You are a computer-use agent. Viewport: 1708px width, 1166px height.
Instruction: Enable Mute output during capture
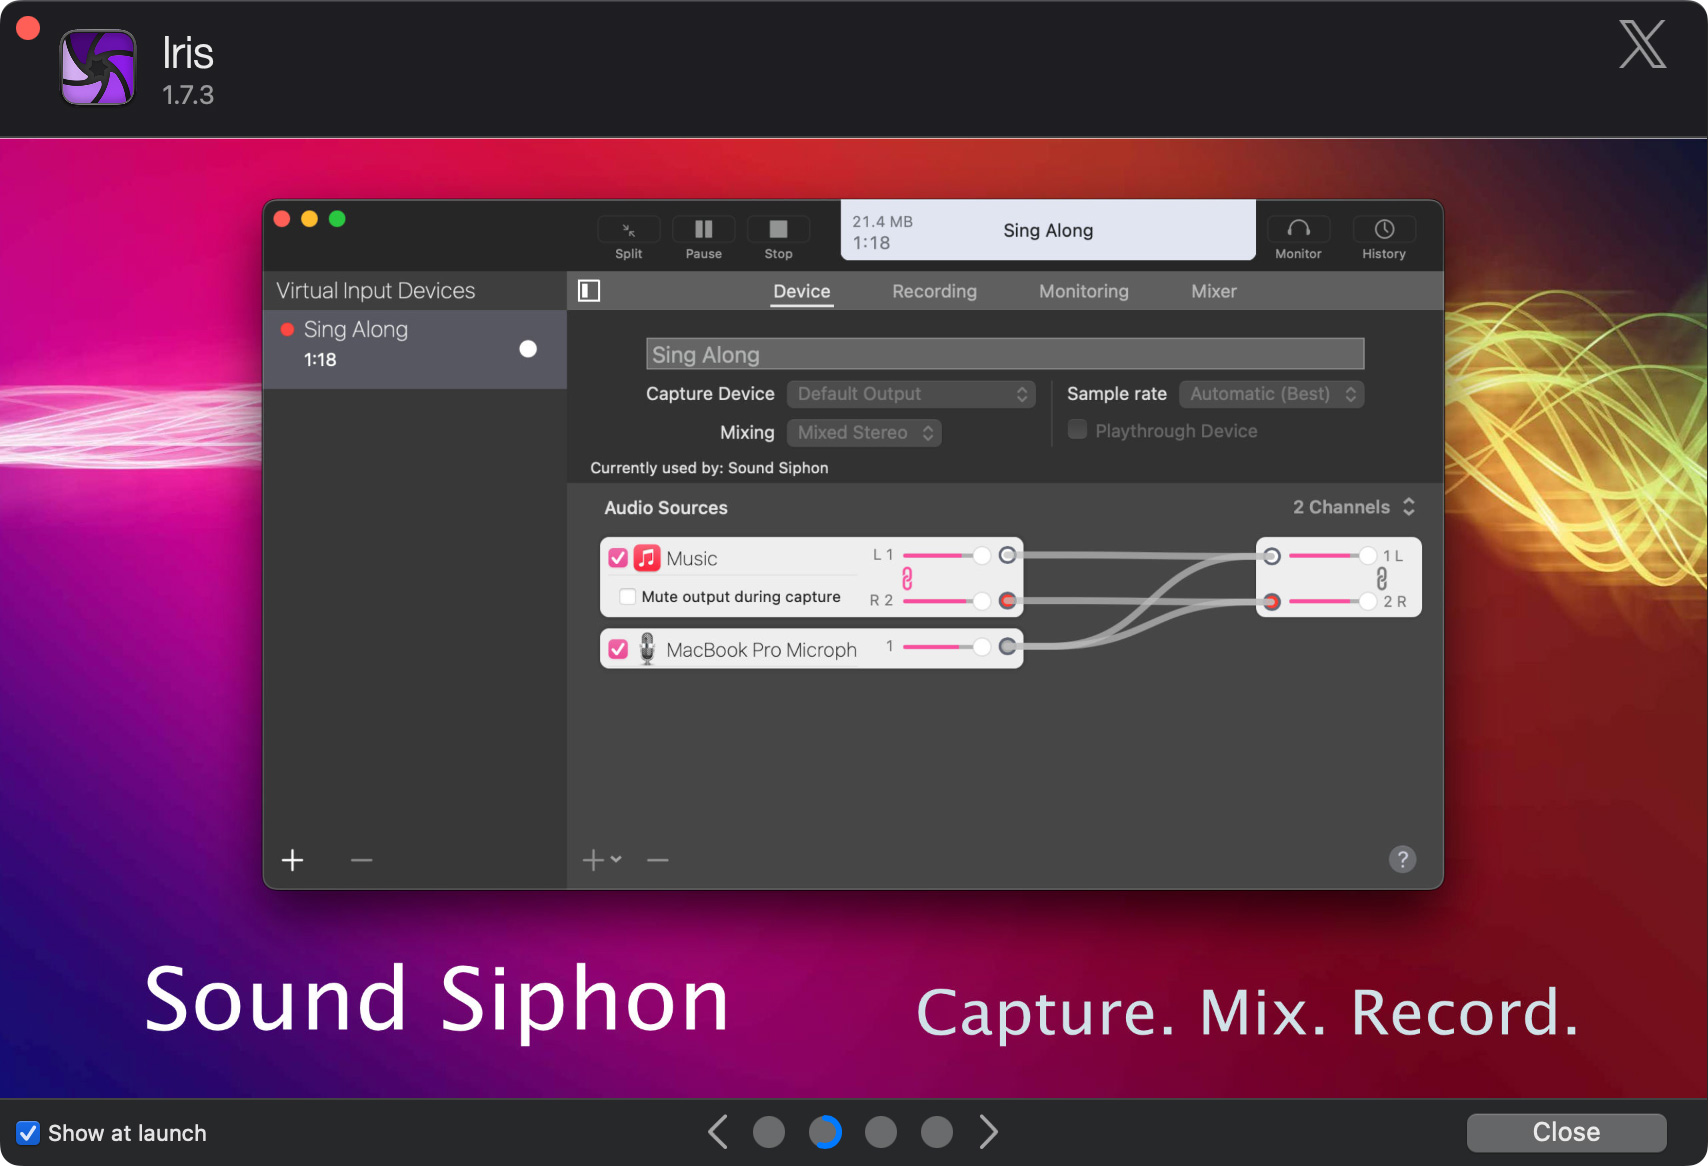(628, 597)
